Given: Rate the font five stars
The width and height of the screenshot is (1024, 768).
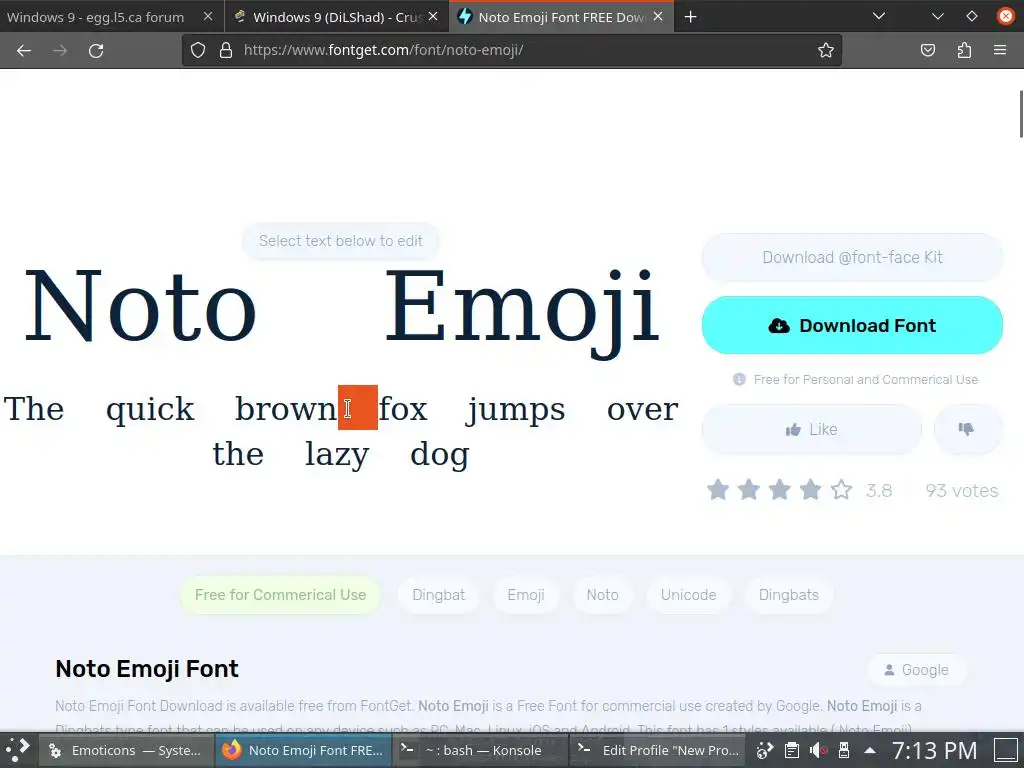Looking at the screenshot, I should tap(841, 490).
